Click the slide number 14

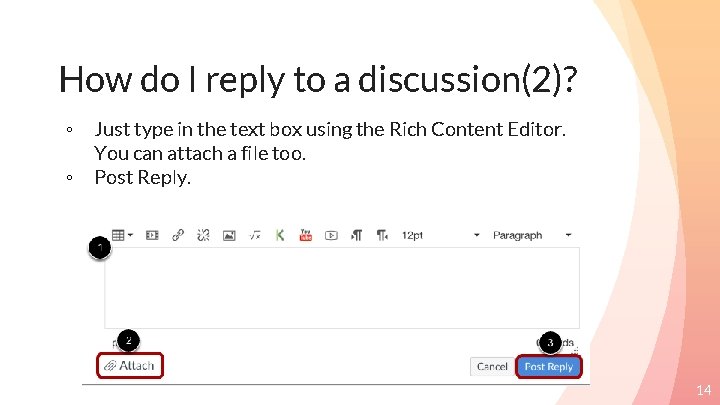coord(703,390)
